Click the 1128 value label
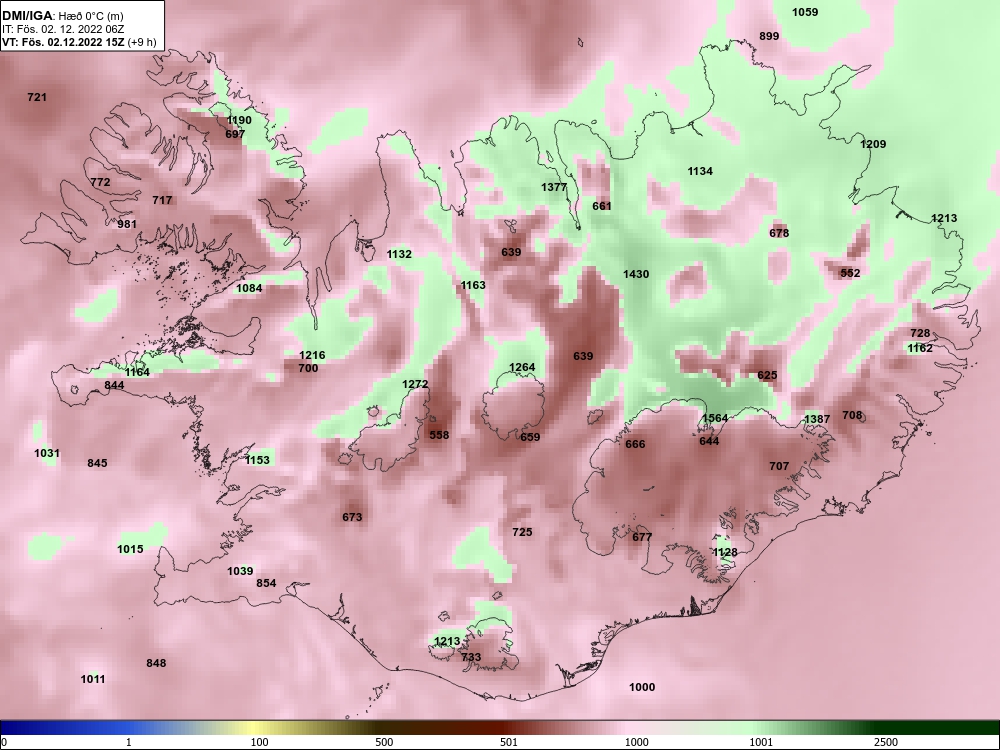The width and height of the screenshot is (1000, 750). [725, 553]
